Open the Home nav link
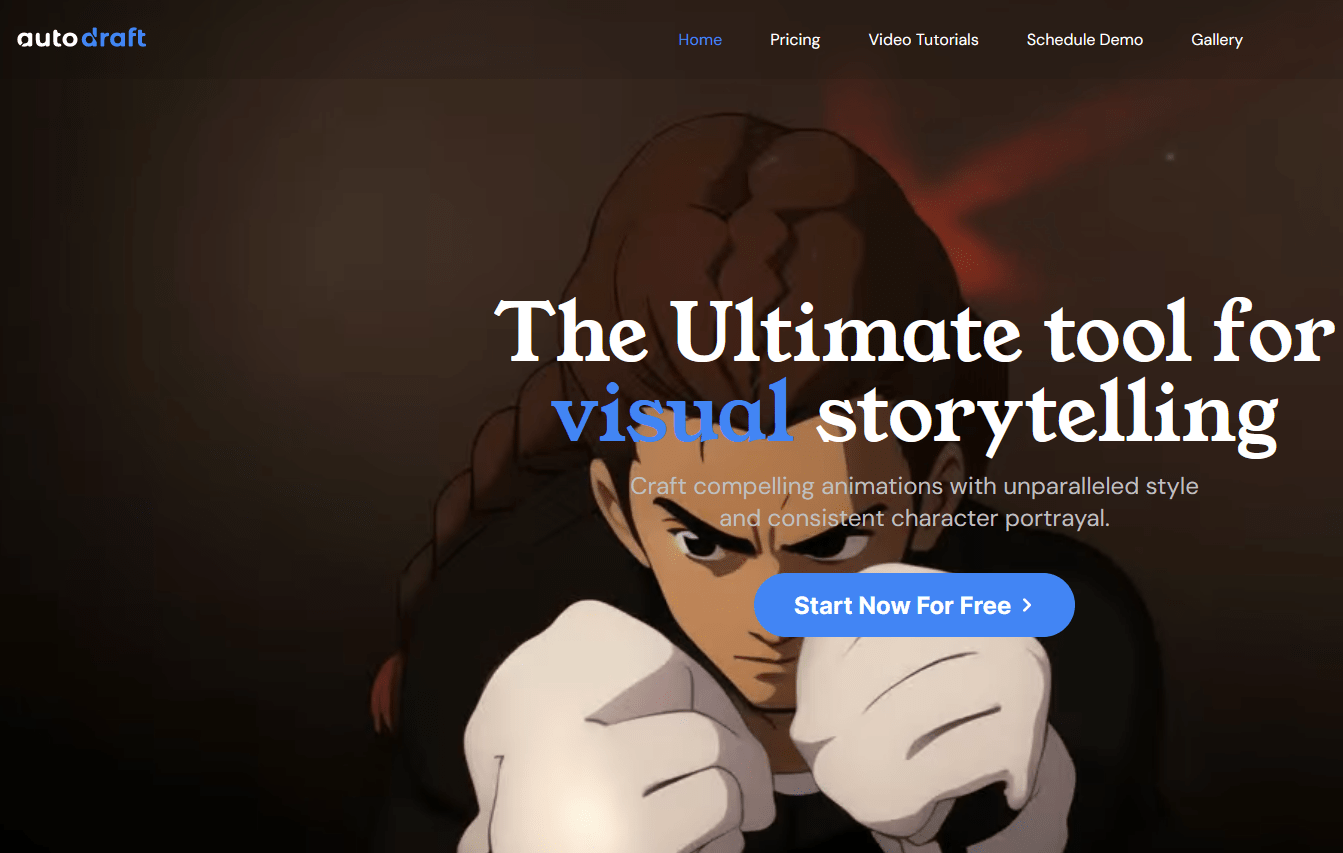Screen dimensions: 1343x853 (x=700, y=40)
